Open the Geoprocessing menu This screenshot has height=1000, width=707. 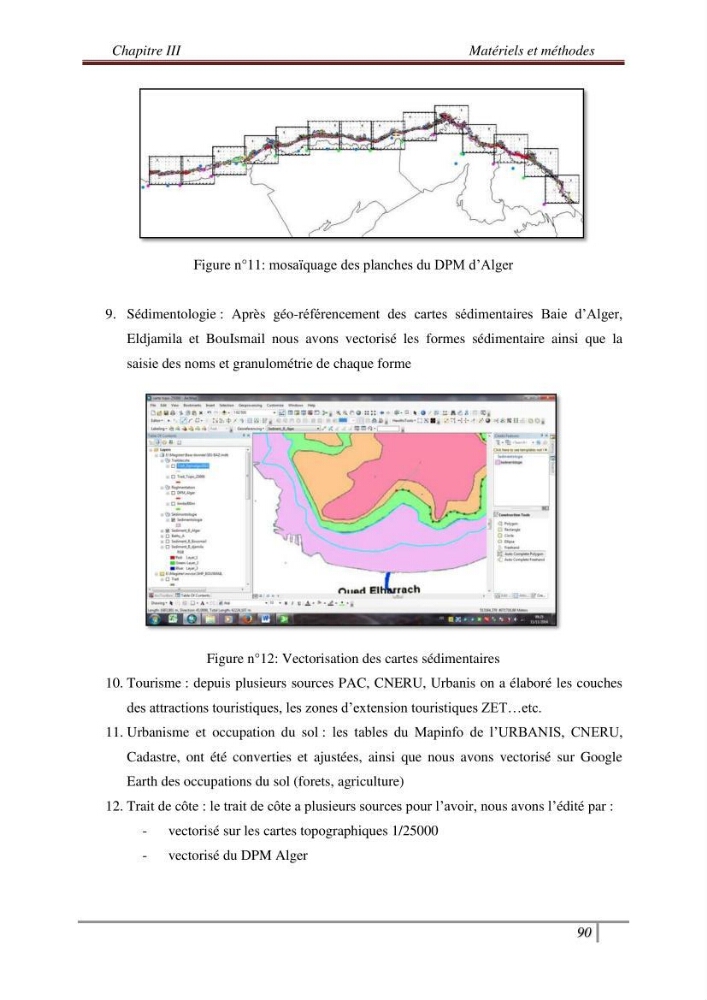[250, 405]
